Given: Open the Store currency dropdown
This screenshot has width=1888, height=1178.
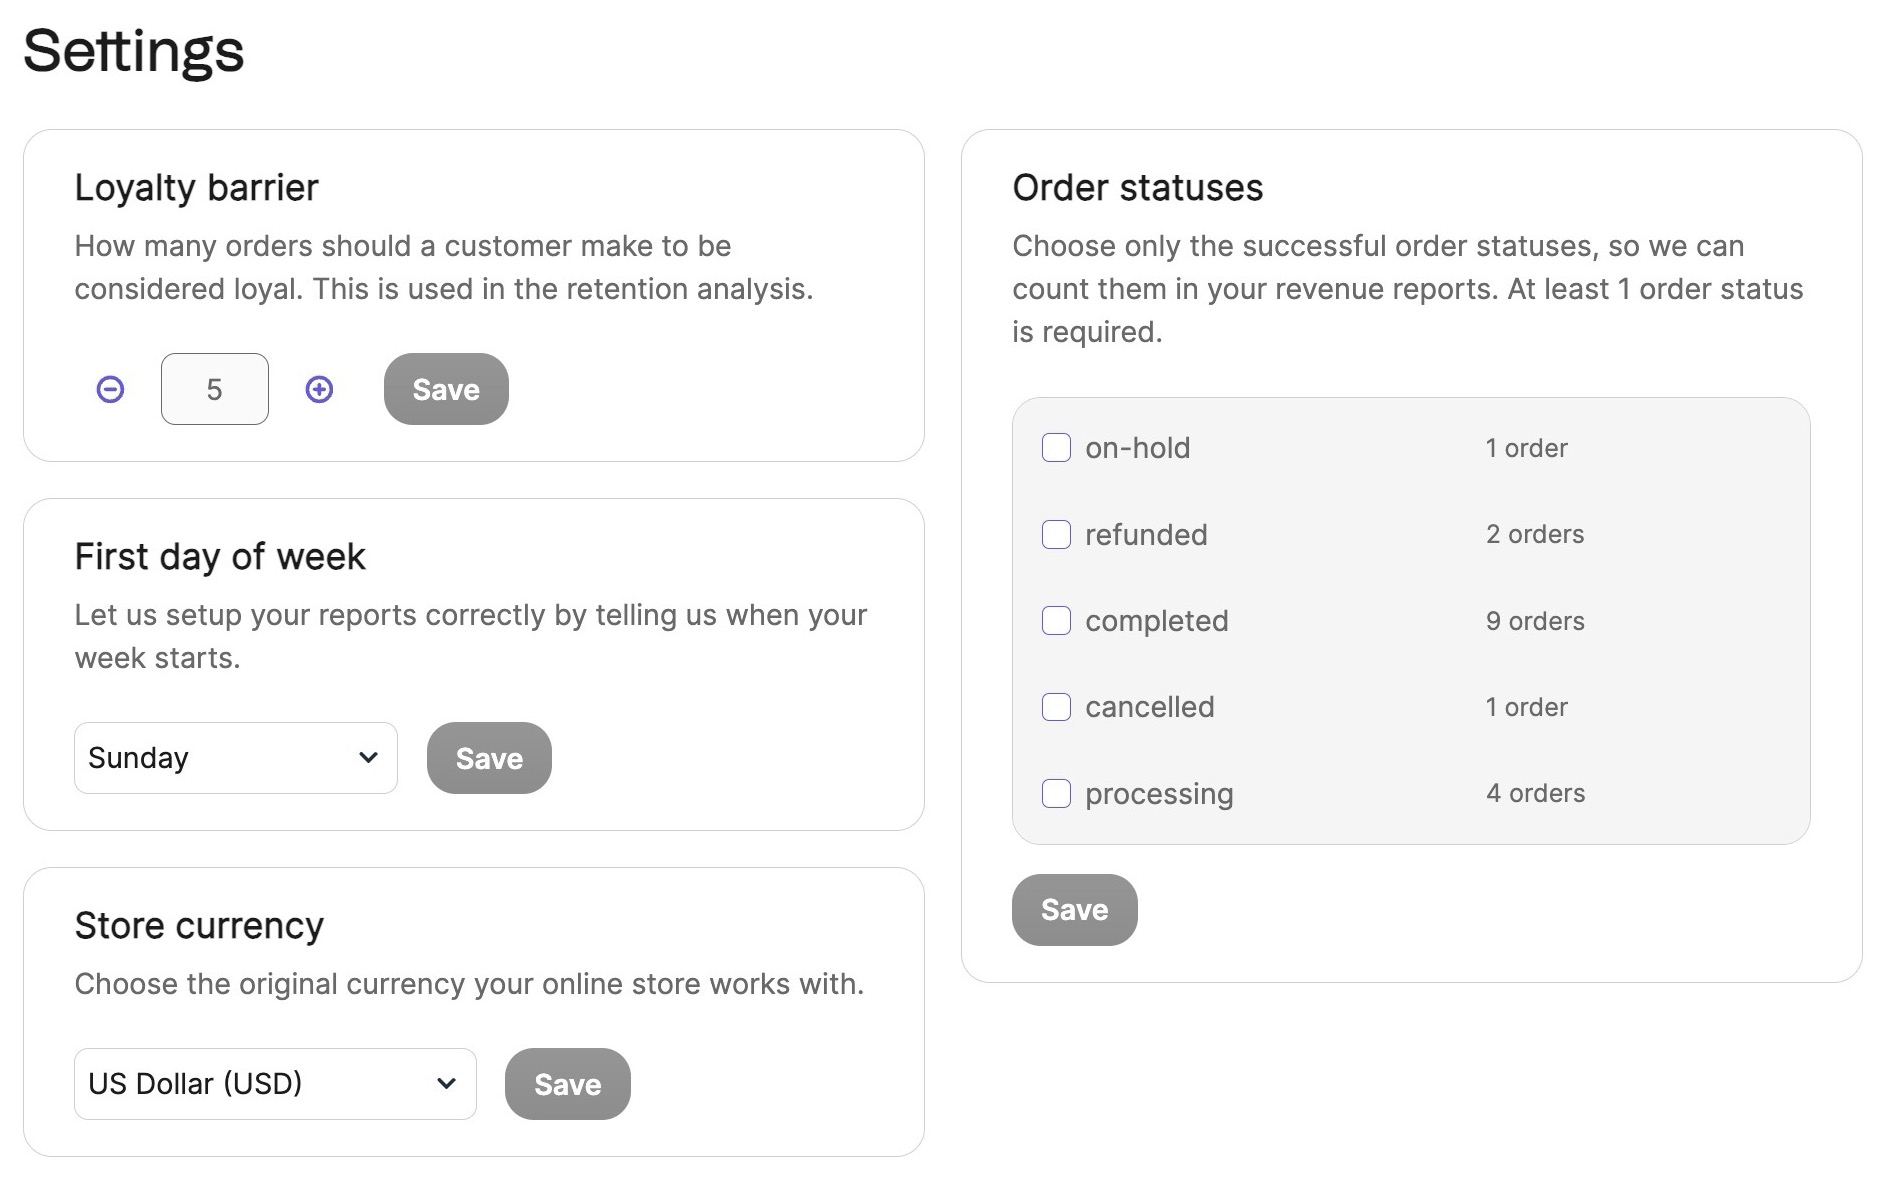Looking at the screenshot, I should (x=275, y=1084).
